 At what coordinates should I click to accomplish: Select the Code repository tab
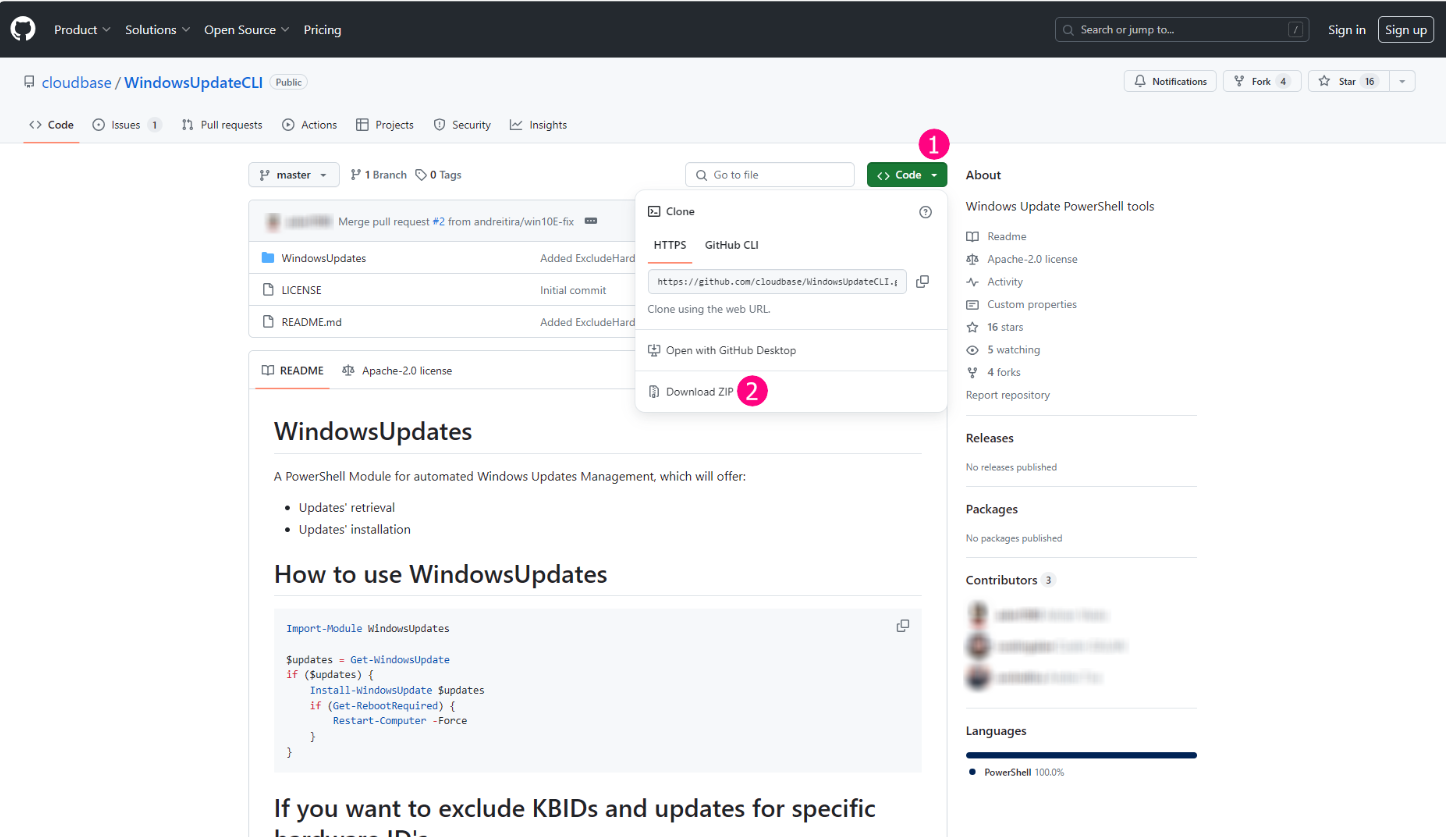(x=52, y=125)
